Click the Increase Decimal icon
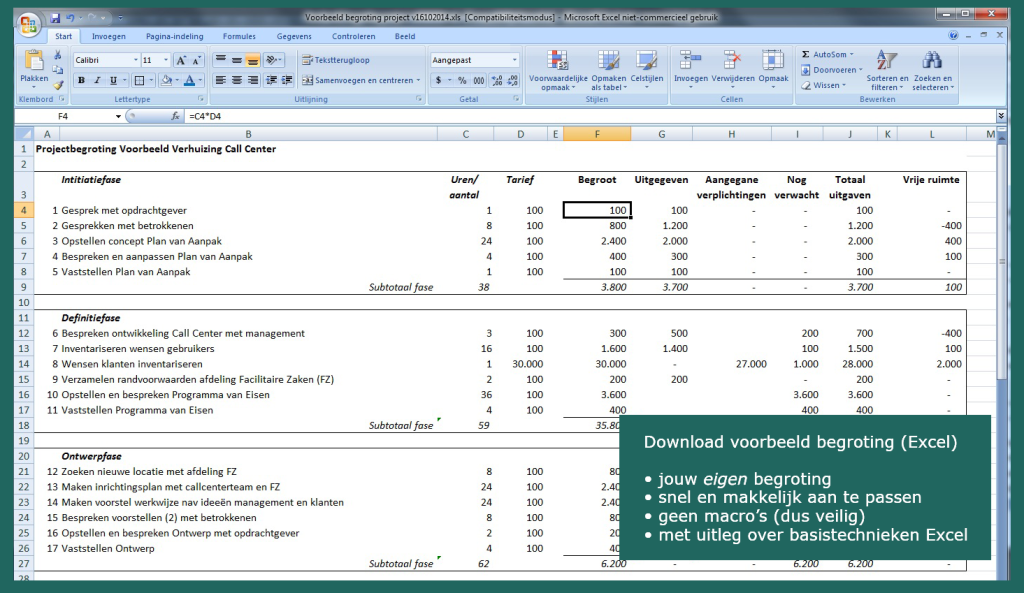The image size is (1024, 593). (x=497, y=80)
